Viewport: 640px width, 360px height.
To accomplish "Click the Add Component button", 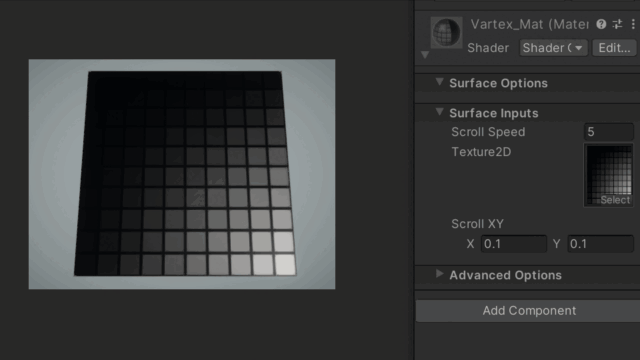I will pyautogui.click(x=529, y=311).
